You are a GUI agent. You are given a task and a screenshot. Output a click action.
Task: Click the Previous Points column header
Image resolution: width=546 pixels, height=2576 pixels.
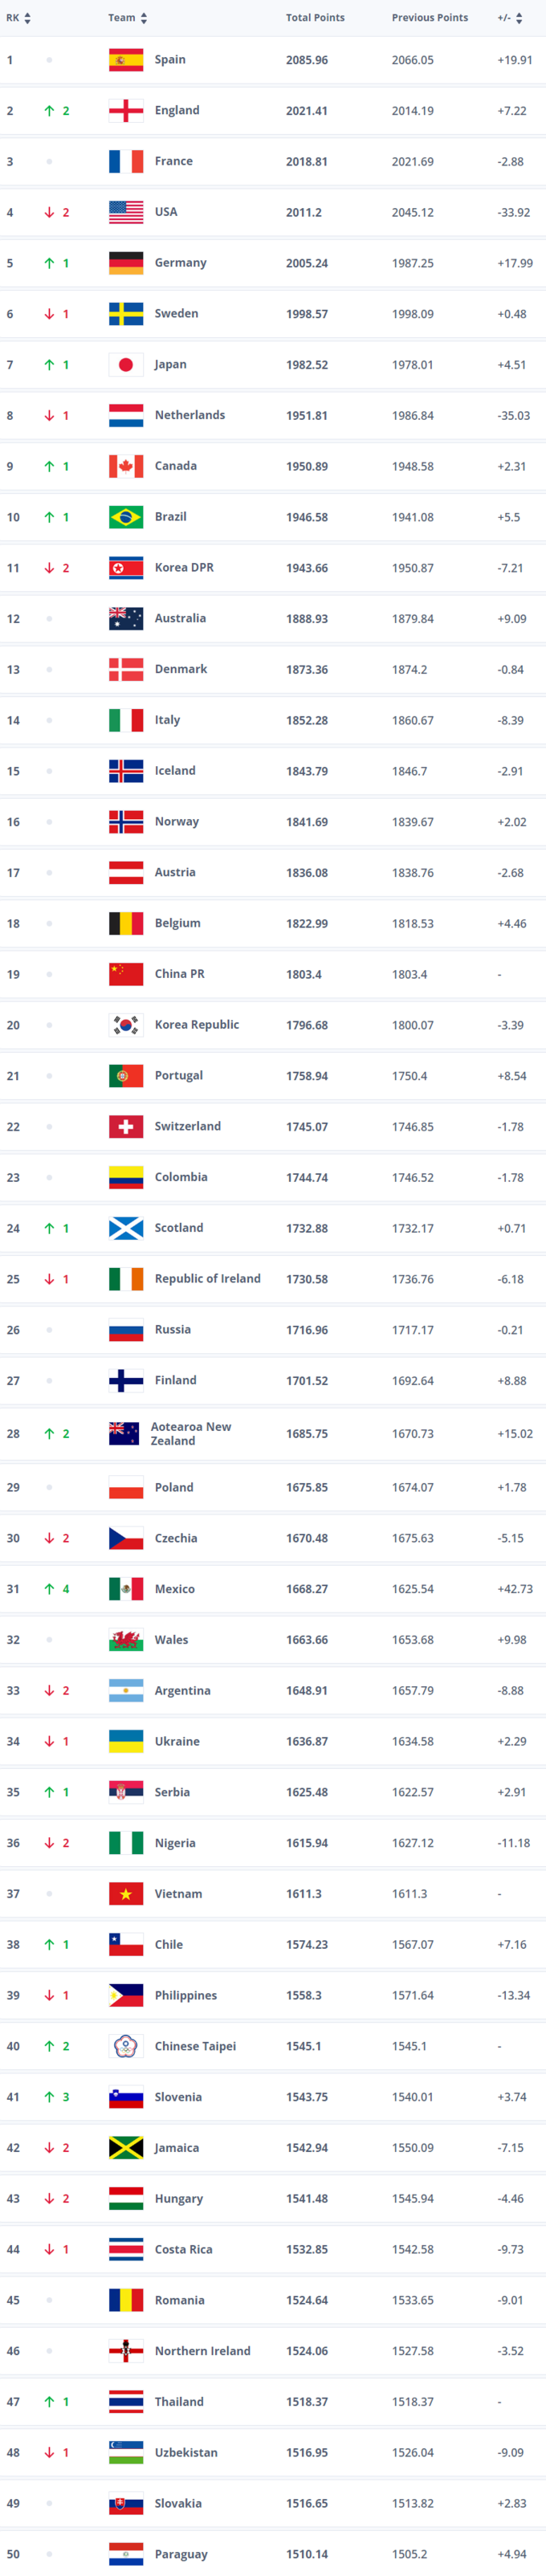[429, 18]
